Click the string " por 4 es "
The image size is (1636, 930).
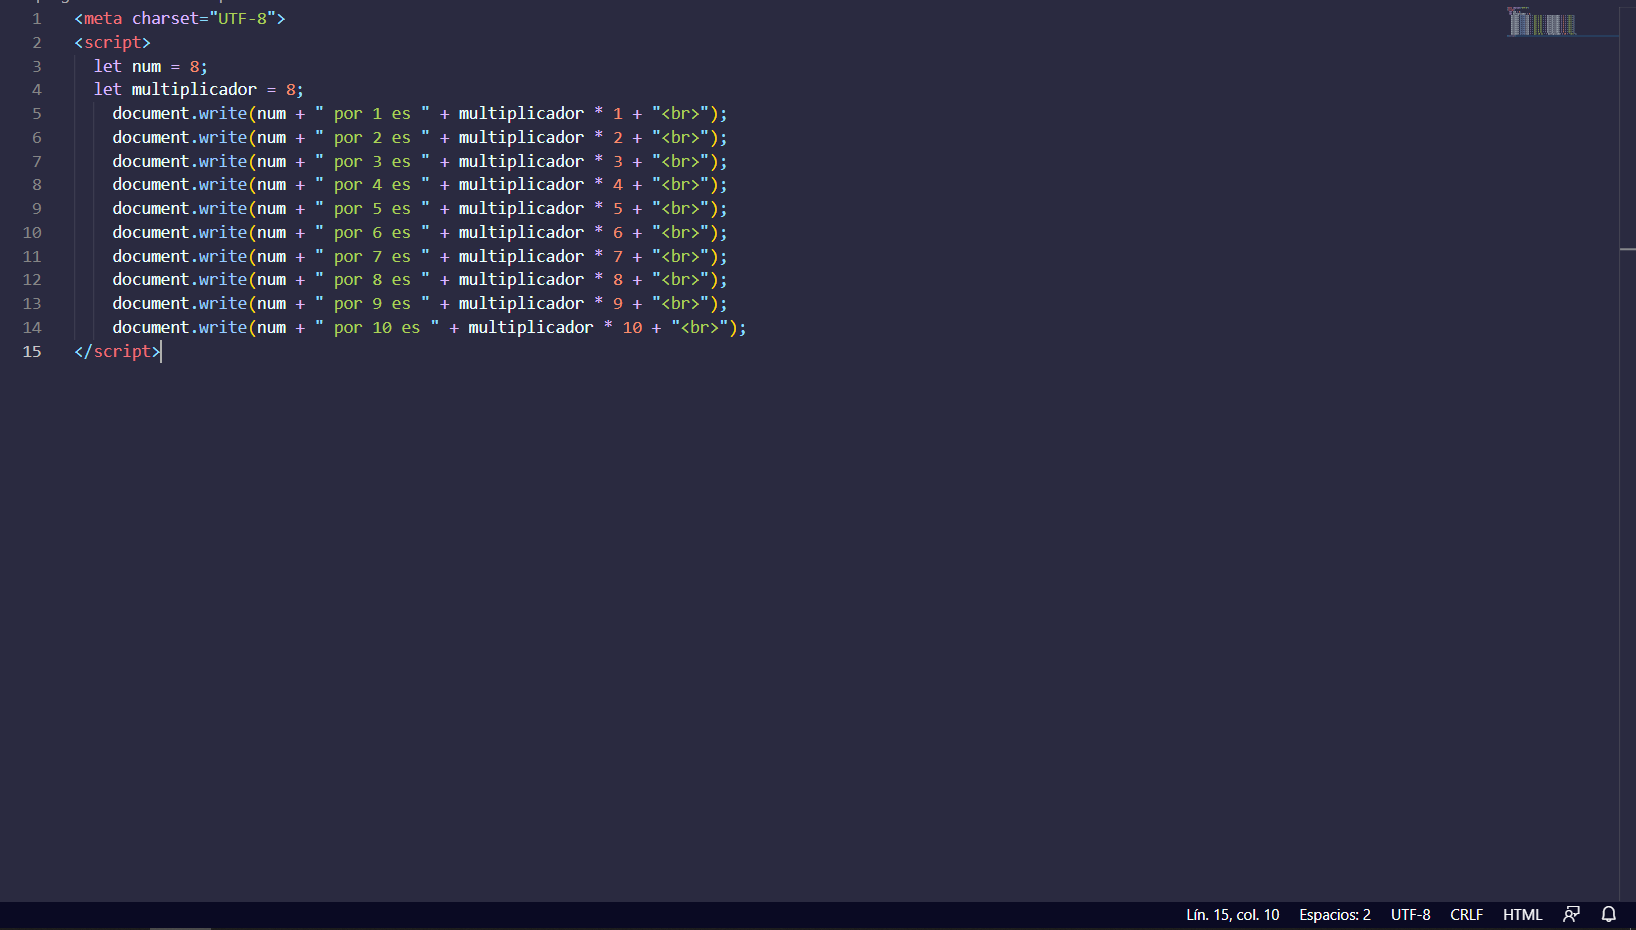pos(372,184)
